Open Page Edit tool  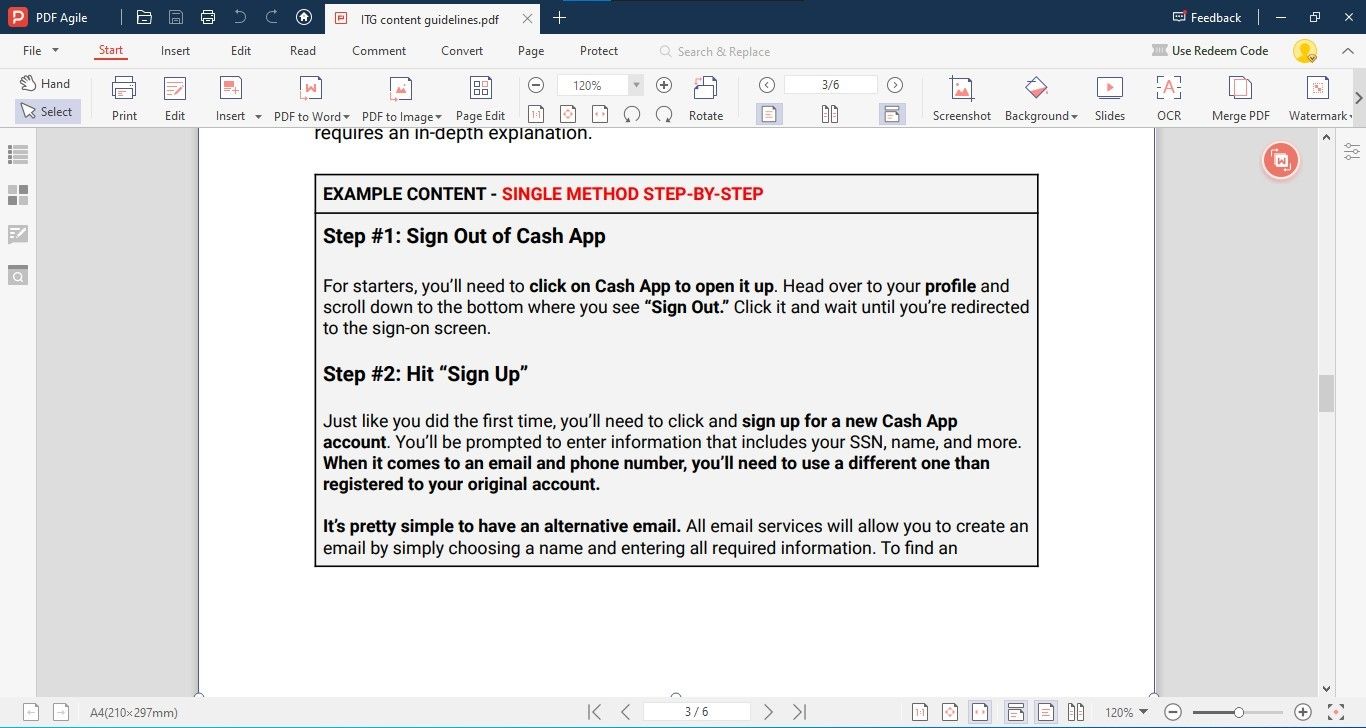pos(480,99)
